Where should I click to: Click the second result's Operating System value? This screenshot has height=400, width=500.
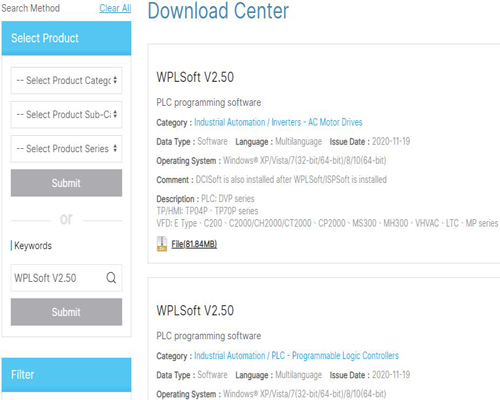(305, 394)
